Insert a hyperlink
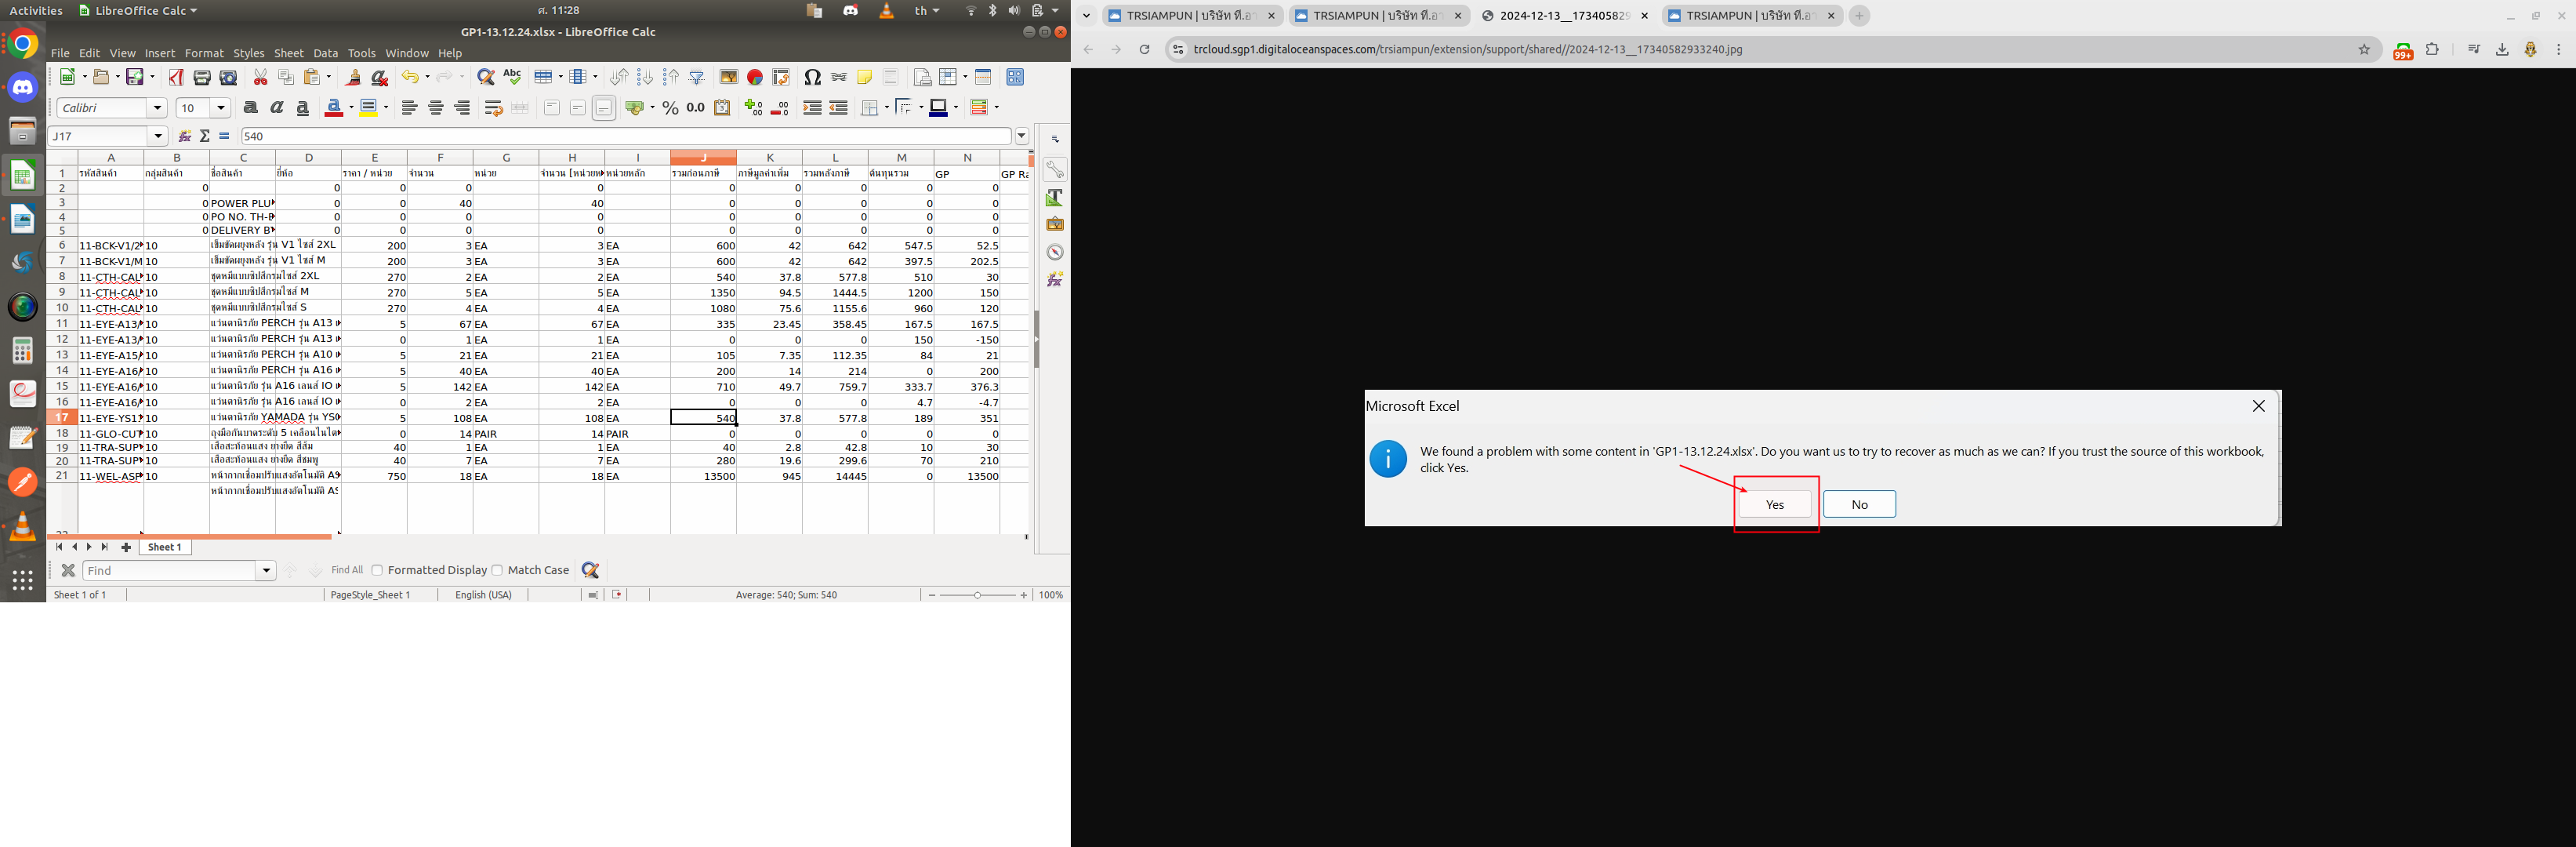The image size is (2576, 847). tap(838, 77)
